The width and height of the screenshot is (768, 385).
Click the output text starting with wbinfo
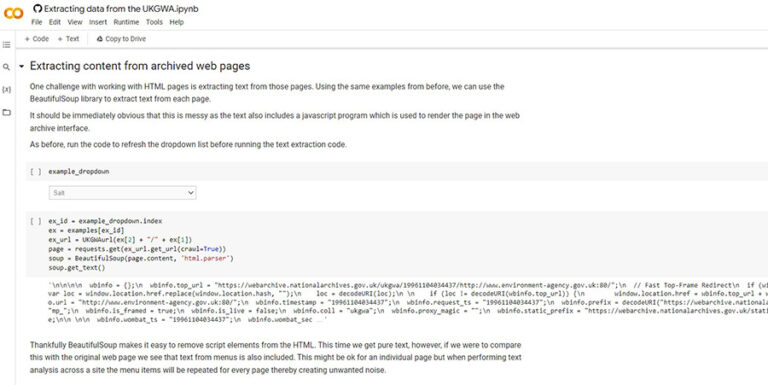tap(408, 302)
